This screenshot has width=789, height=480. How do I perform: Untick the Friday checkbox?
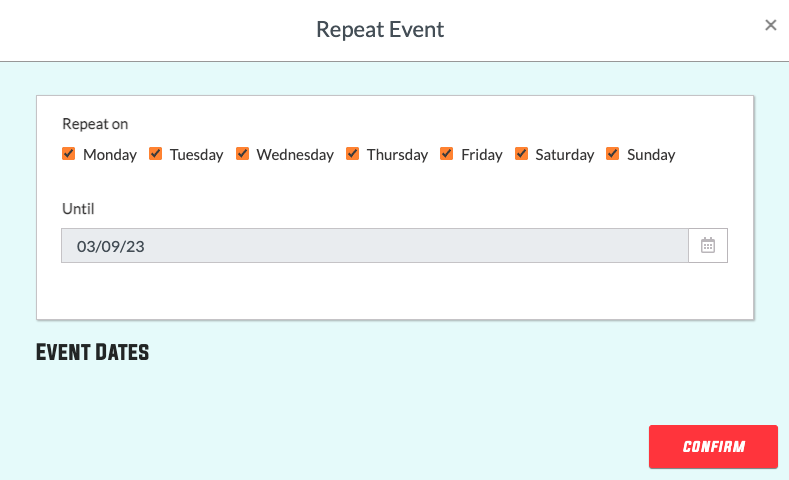(447, 154)
